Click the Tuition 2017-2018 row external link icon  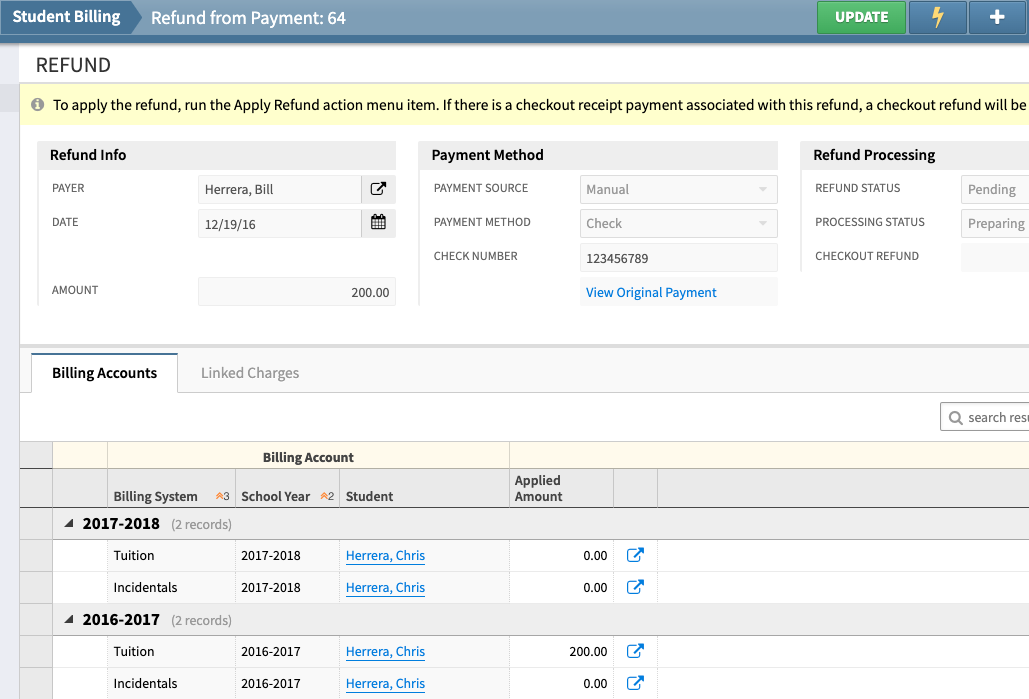pyautogui.click(x=635, y=555)
